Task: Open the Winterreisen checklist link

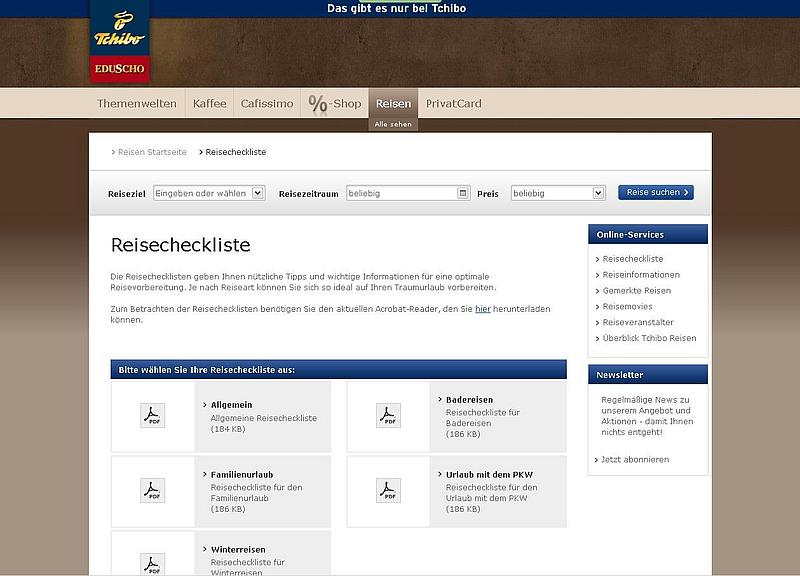Action: coord(238,549)
